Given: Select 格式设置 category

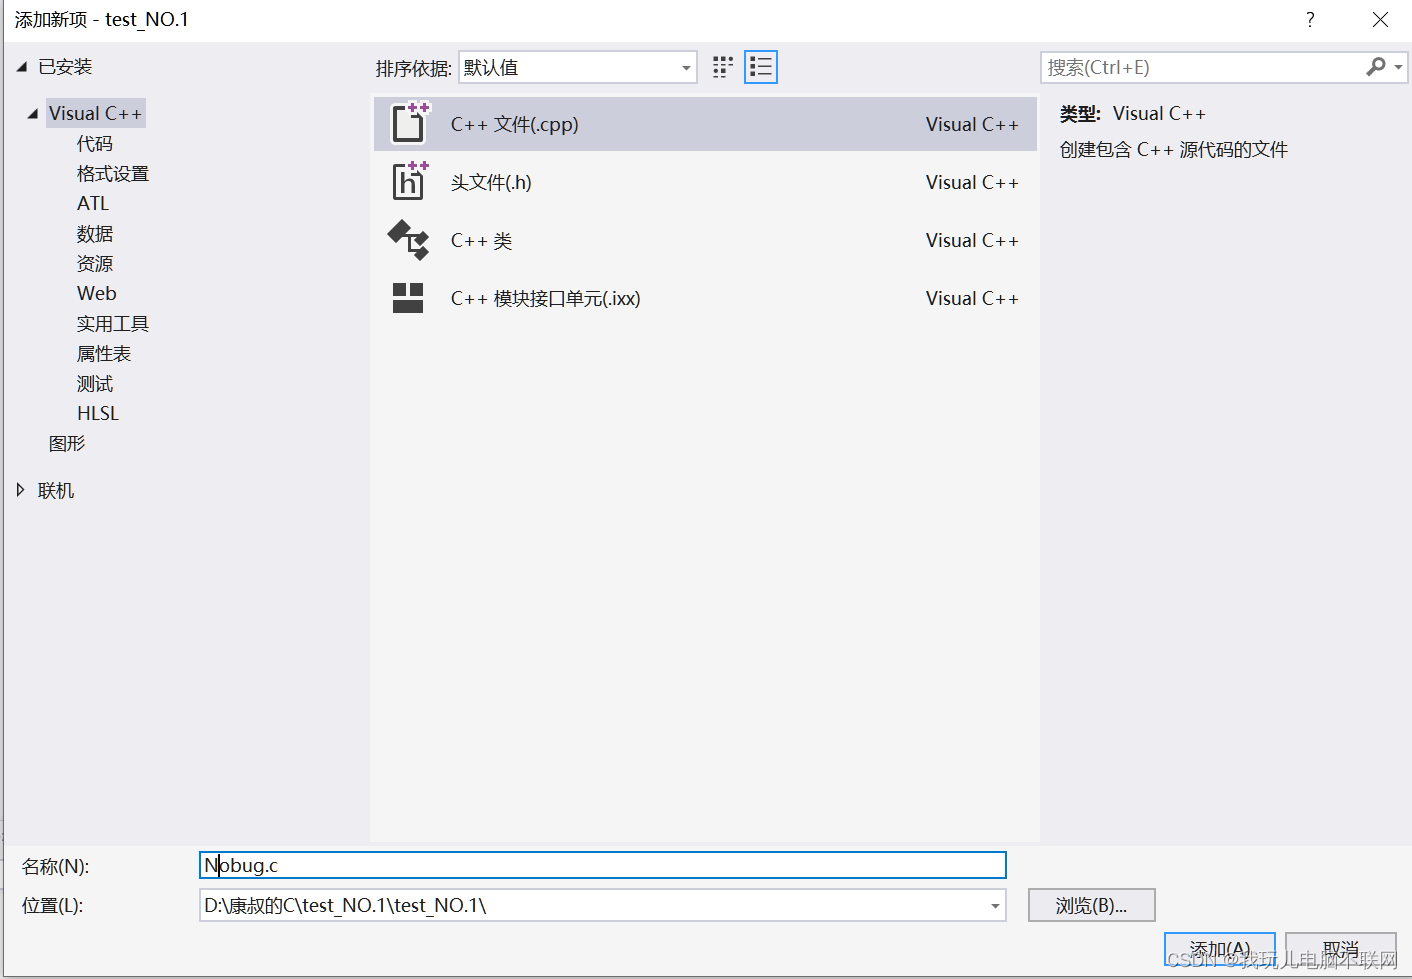Looking at the screenshot, I should (113, 174).
